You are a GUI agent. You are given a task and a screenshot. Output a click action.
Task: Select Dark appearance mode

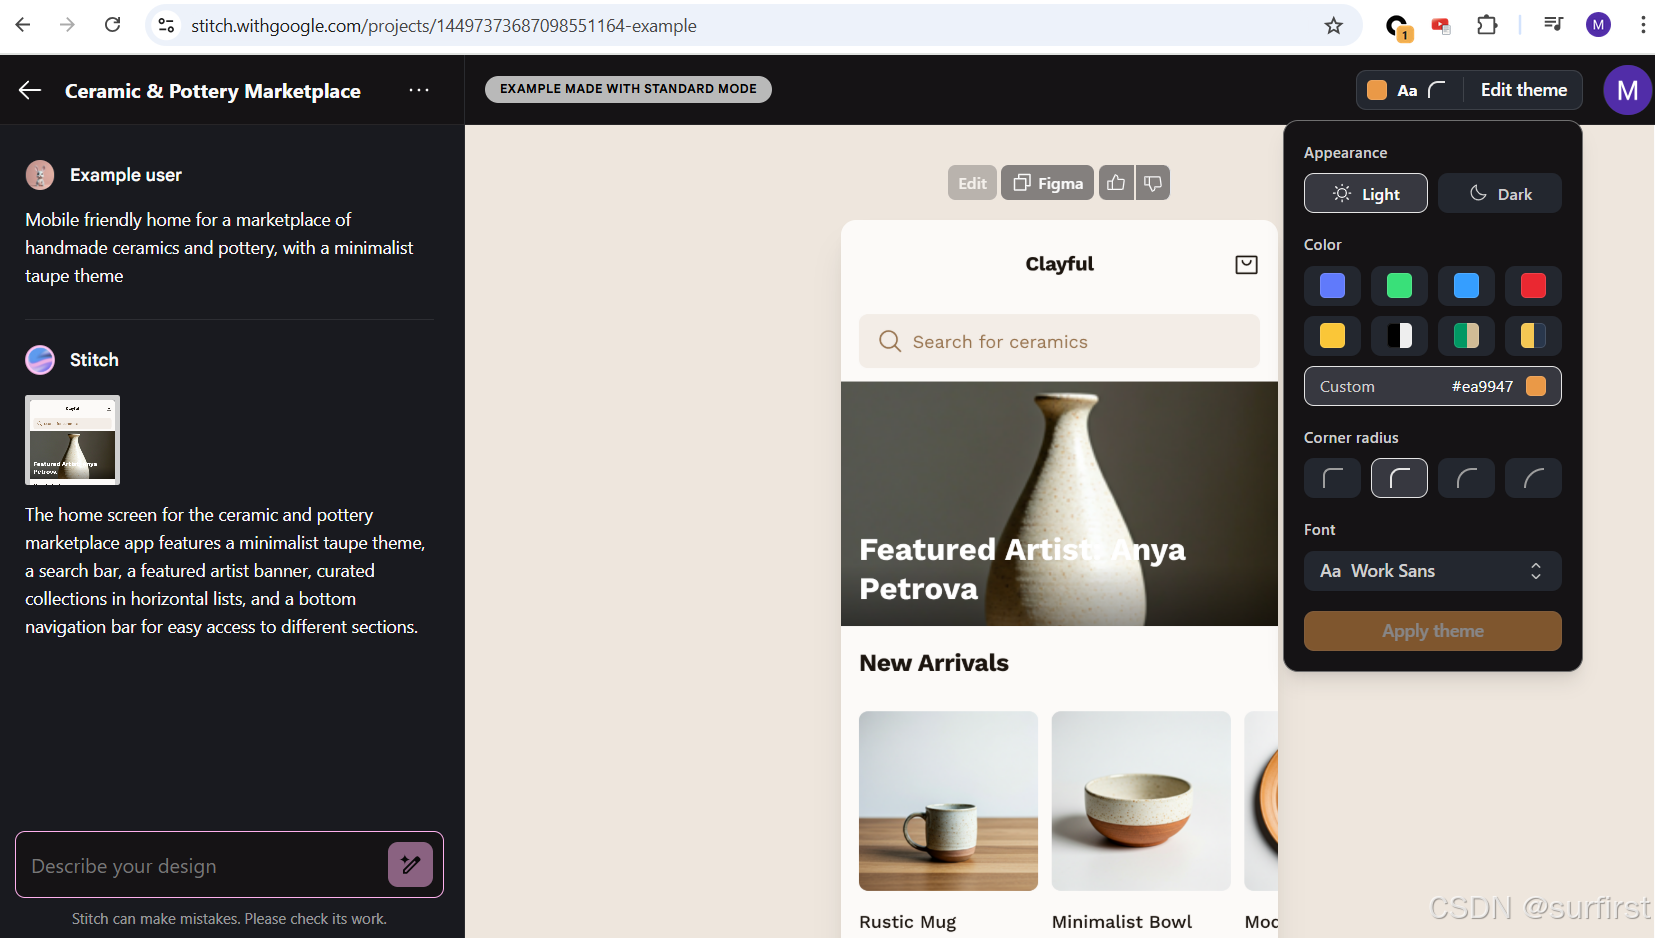point(1499,194)
